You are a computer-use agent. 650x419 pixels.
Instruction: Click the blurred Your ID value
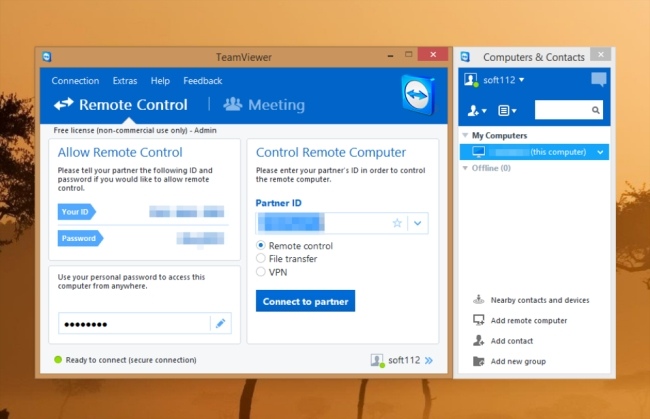tap(187, 212)
